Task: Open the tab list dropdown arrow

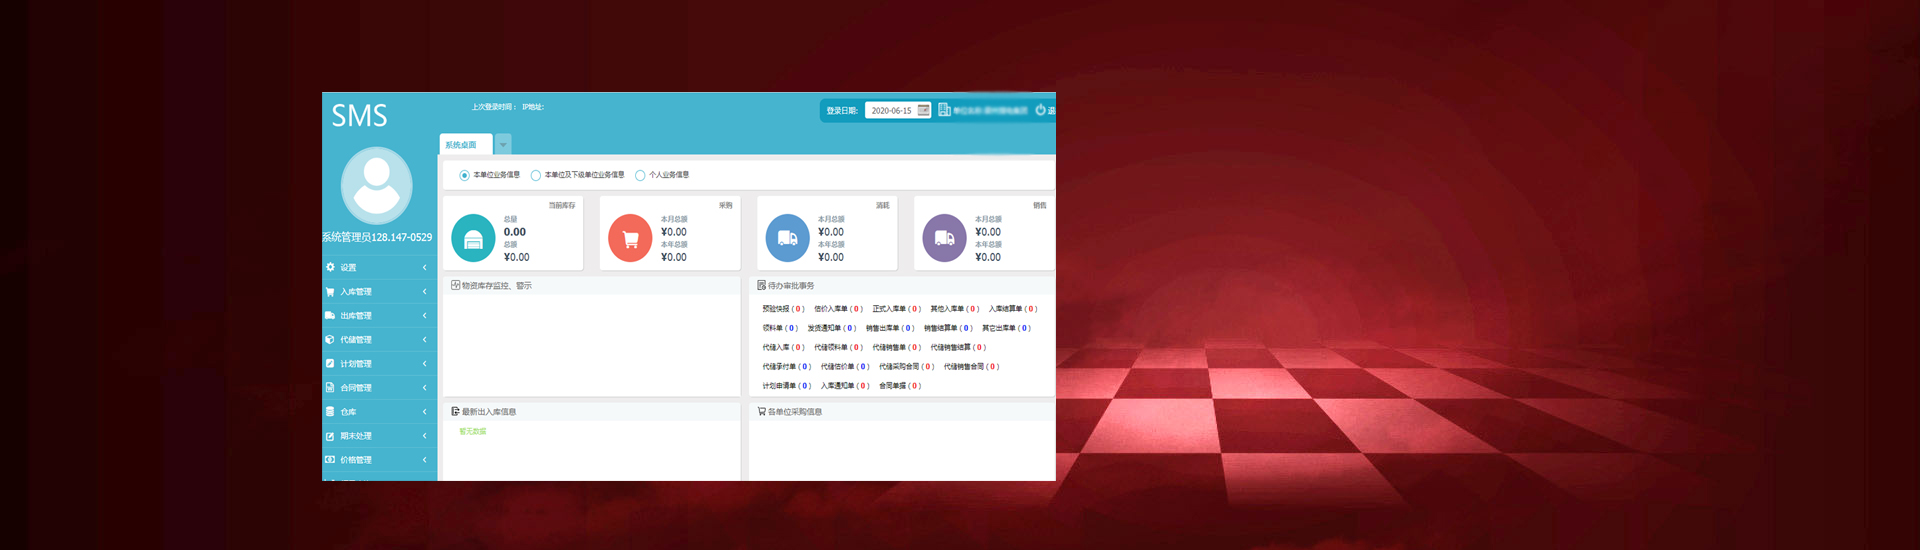Action: pos(503,145)
